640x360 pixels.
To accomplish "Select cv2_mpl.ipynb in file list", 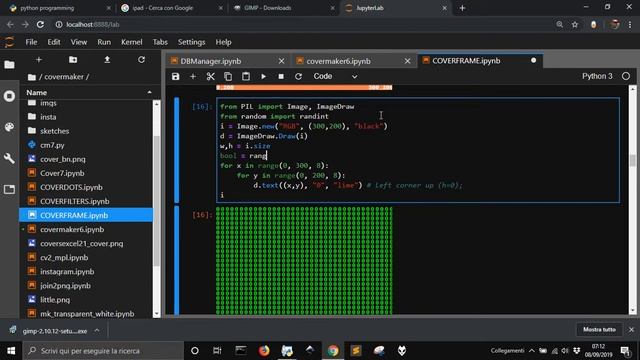I will (x=87, y=258).
